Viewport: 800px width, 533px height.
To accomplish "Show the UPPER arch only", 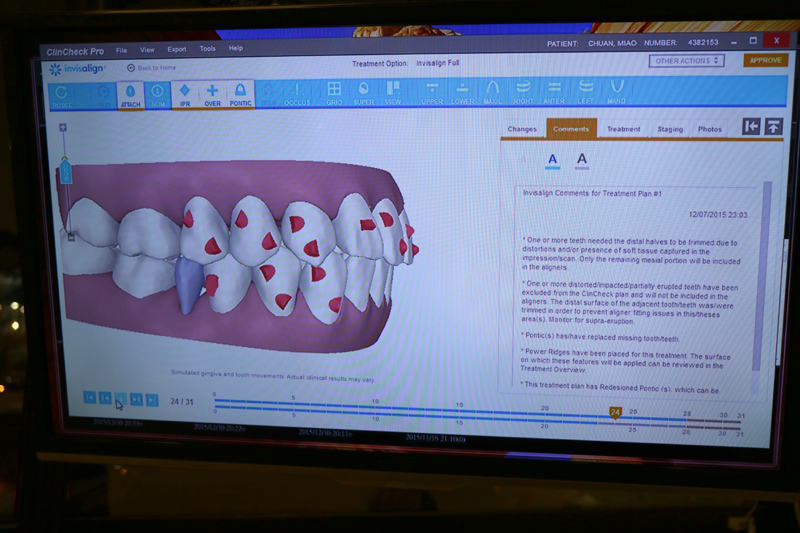I will pos(432,93).
